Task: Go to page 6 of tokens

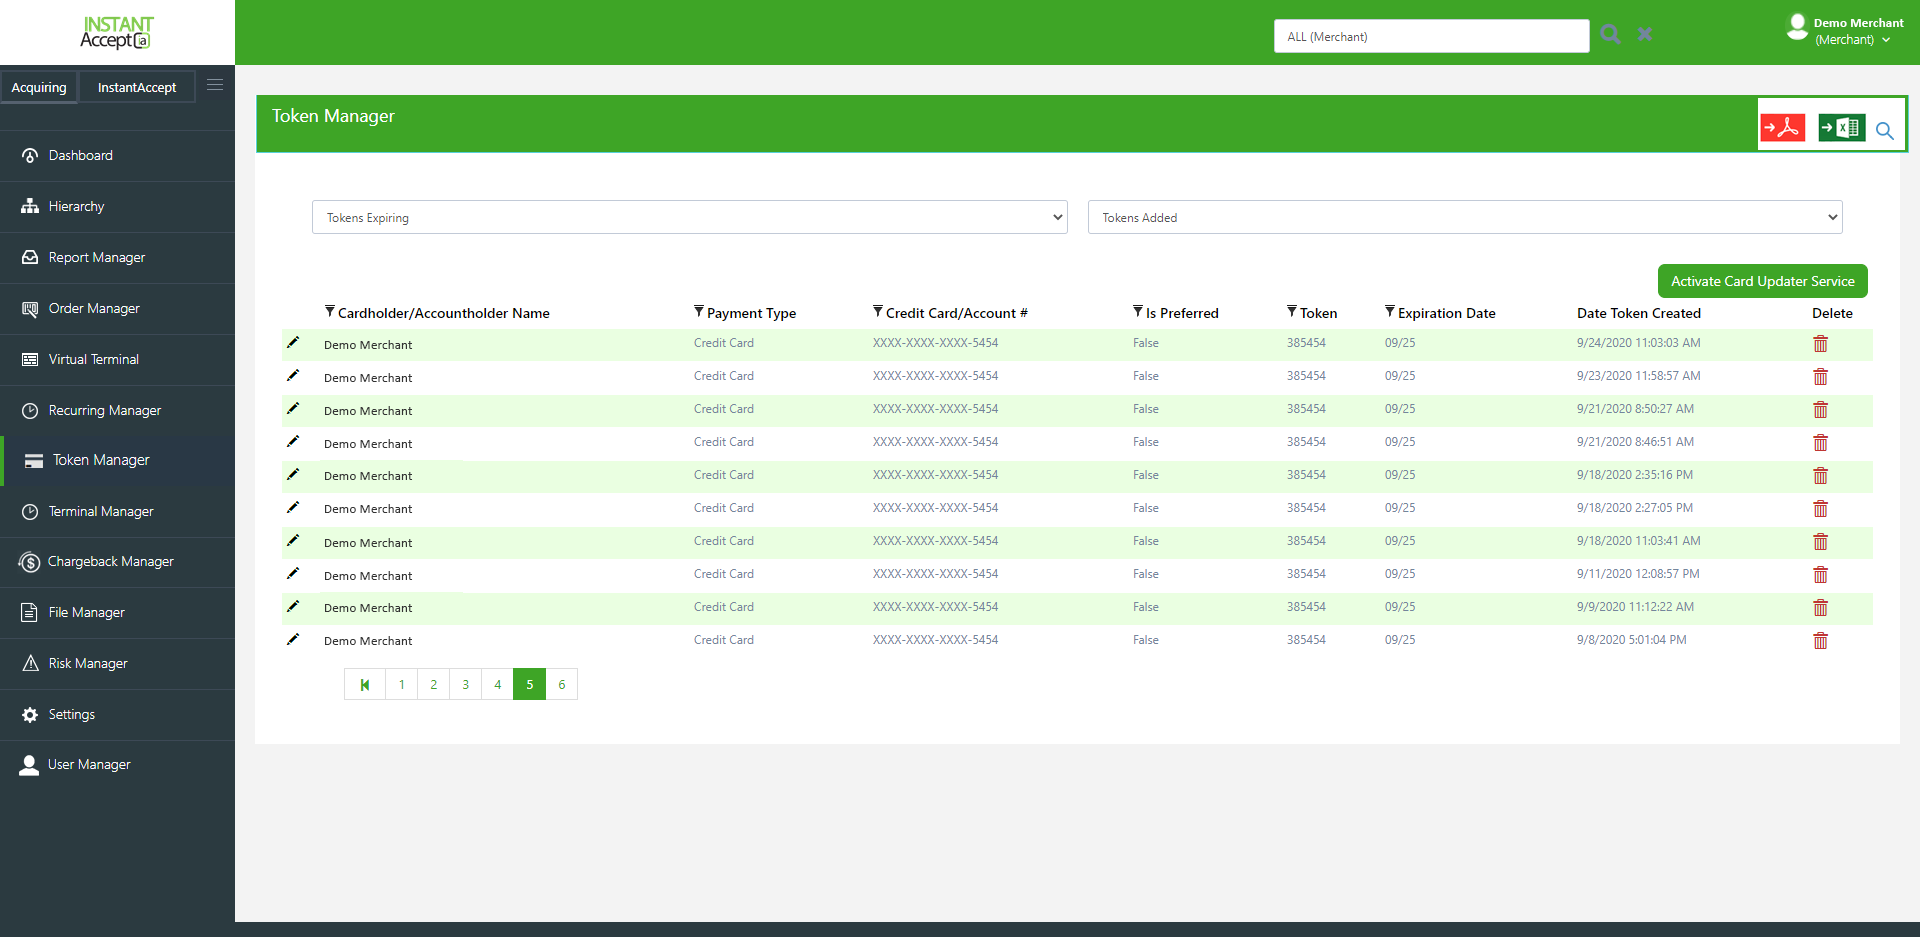Action: pos(562,685)
